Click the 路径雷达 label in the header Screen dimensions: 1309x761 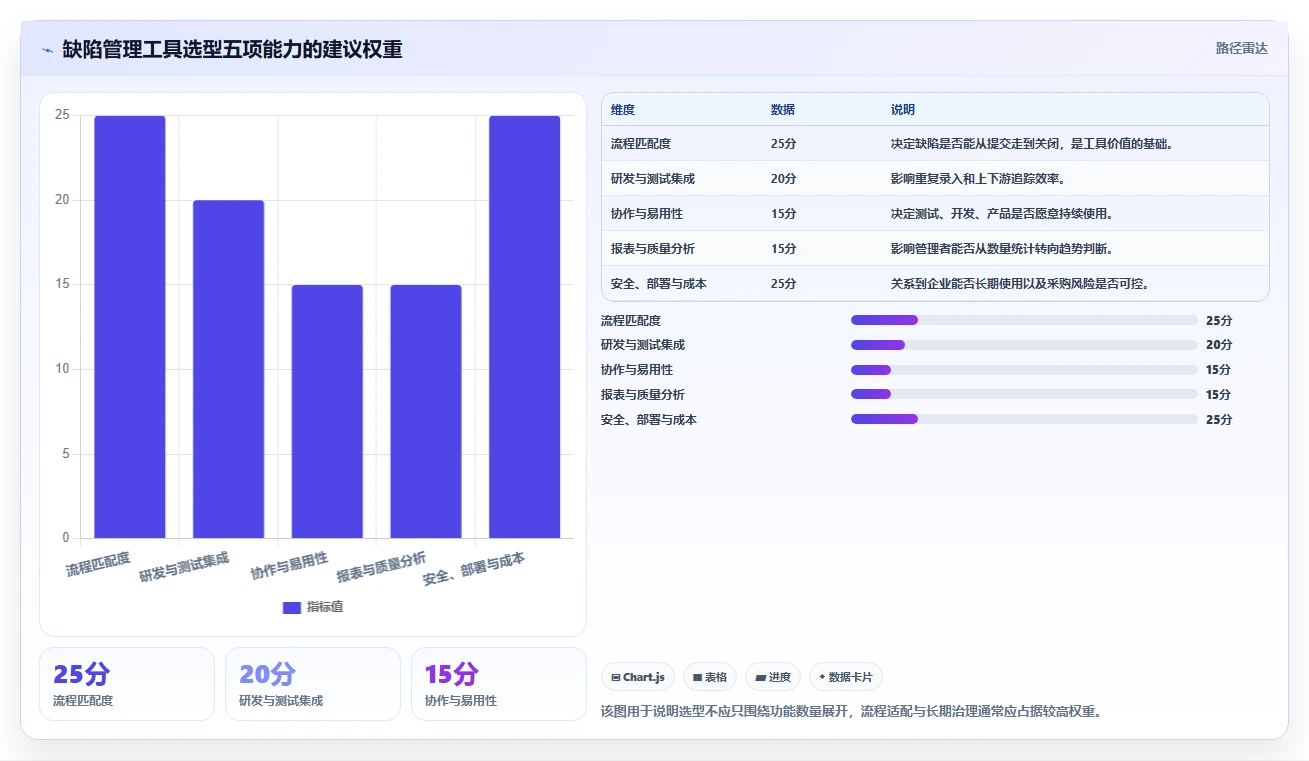(x=1241, y=48)
